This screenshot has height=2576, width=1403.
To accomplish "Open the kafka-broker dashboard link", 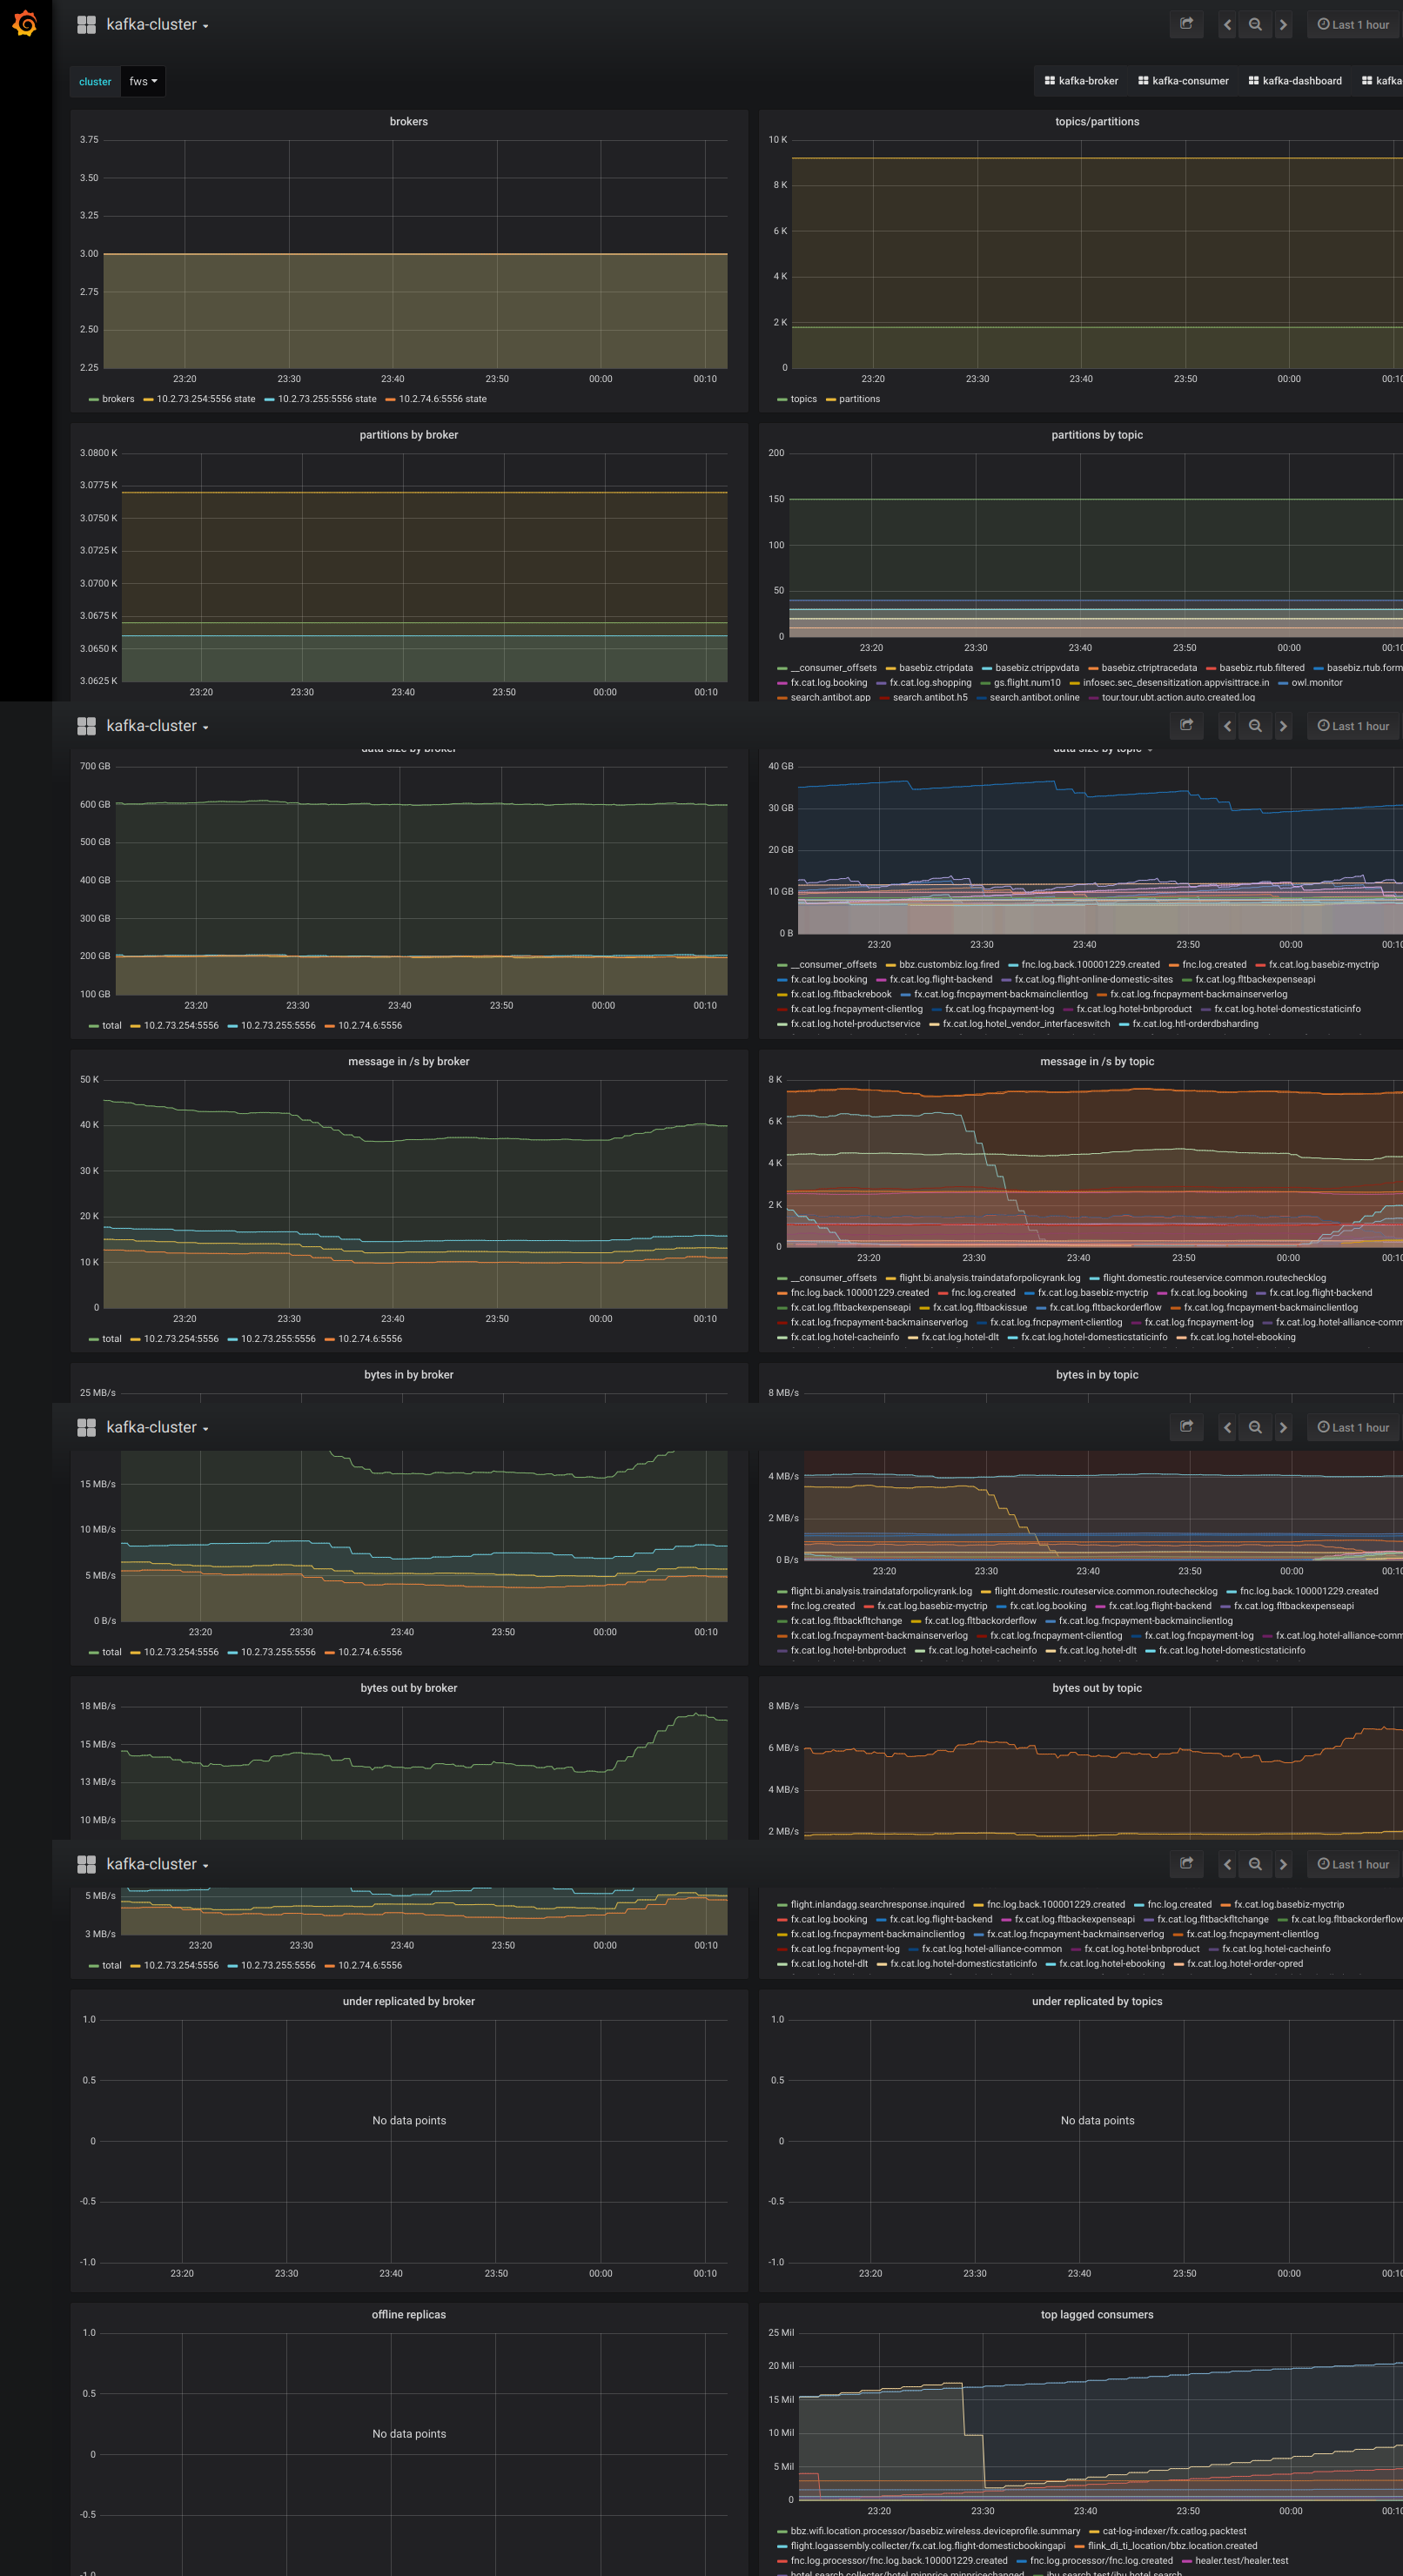I will pyautogui.click(x=1081, y=81).
